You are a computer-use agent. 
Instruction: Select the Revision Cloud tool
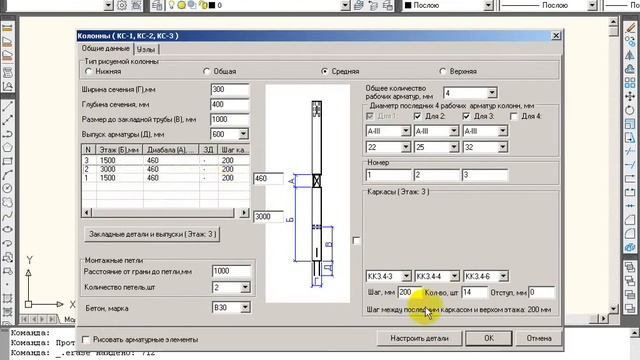[x=7, y=202]
